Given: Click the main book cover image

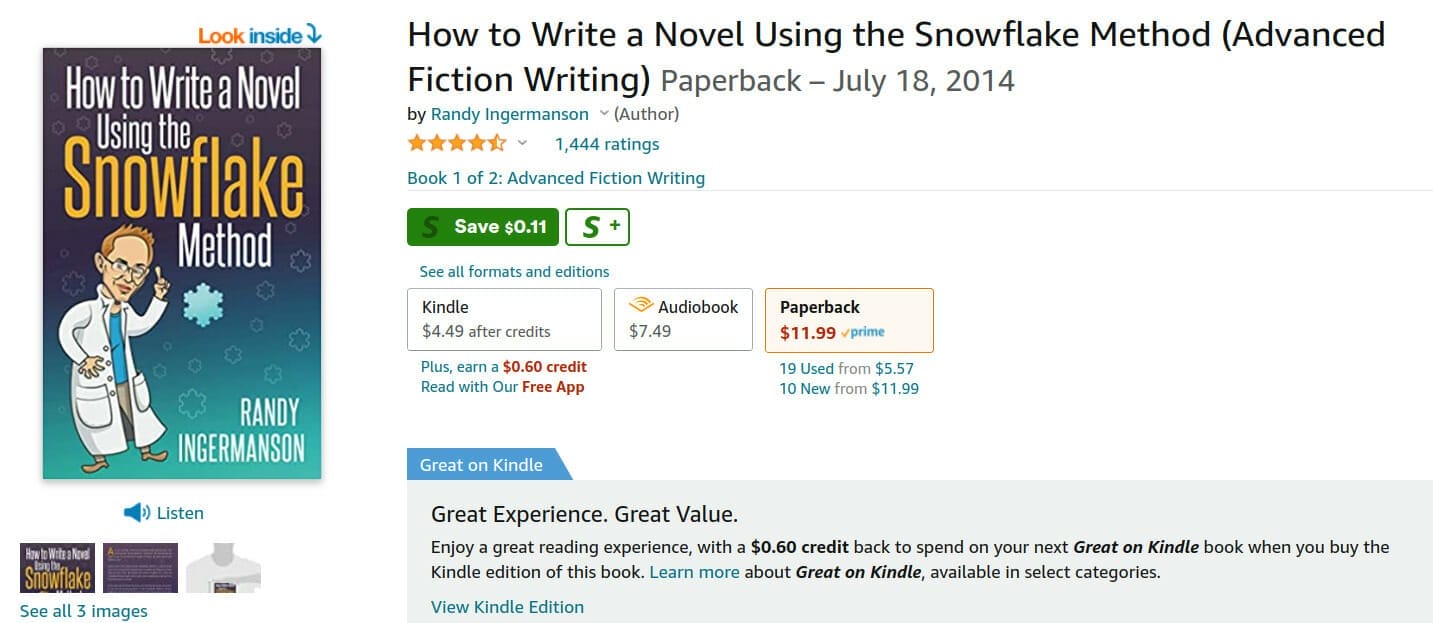Looking at the screenshot, I should click(x=182, y=263).
